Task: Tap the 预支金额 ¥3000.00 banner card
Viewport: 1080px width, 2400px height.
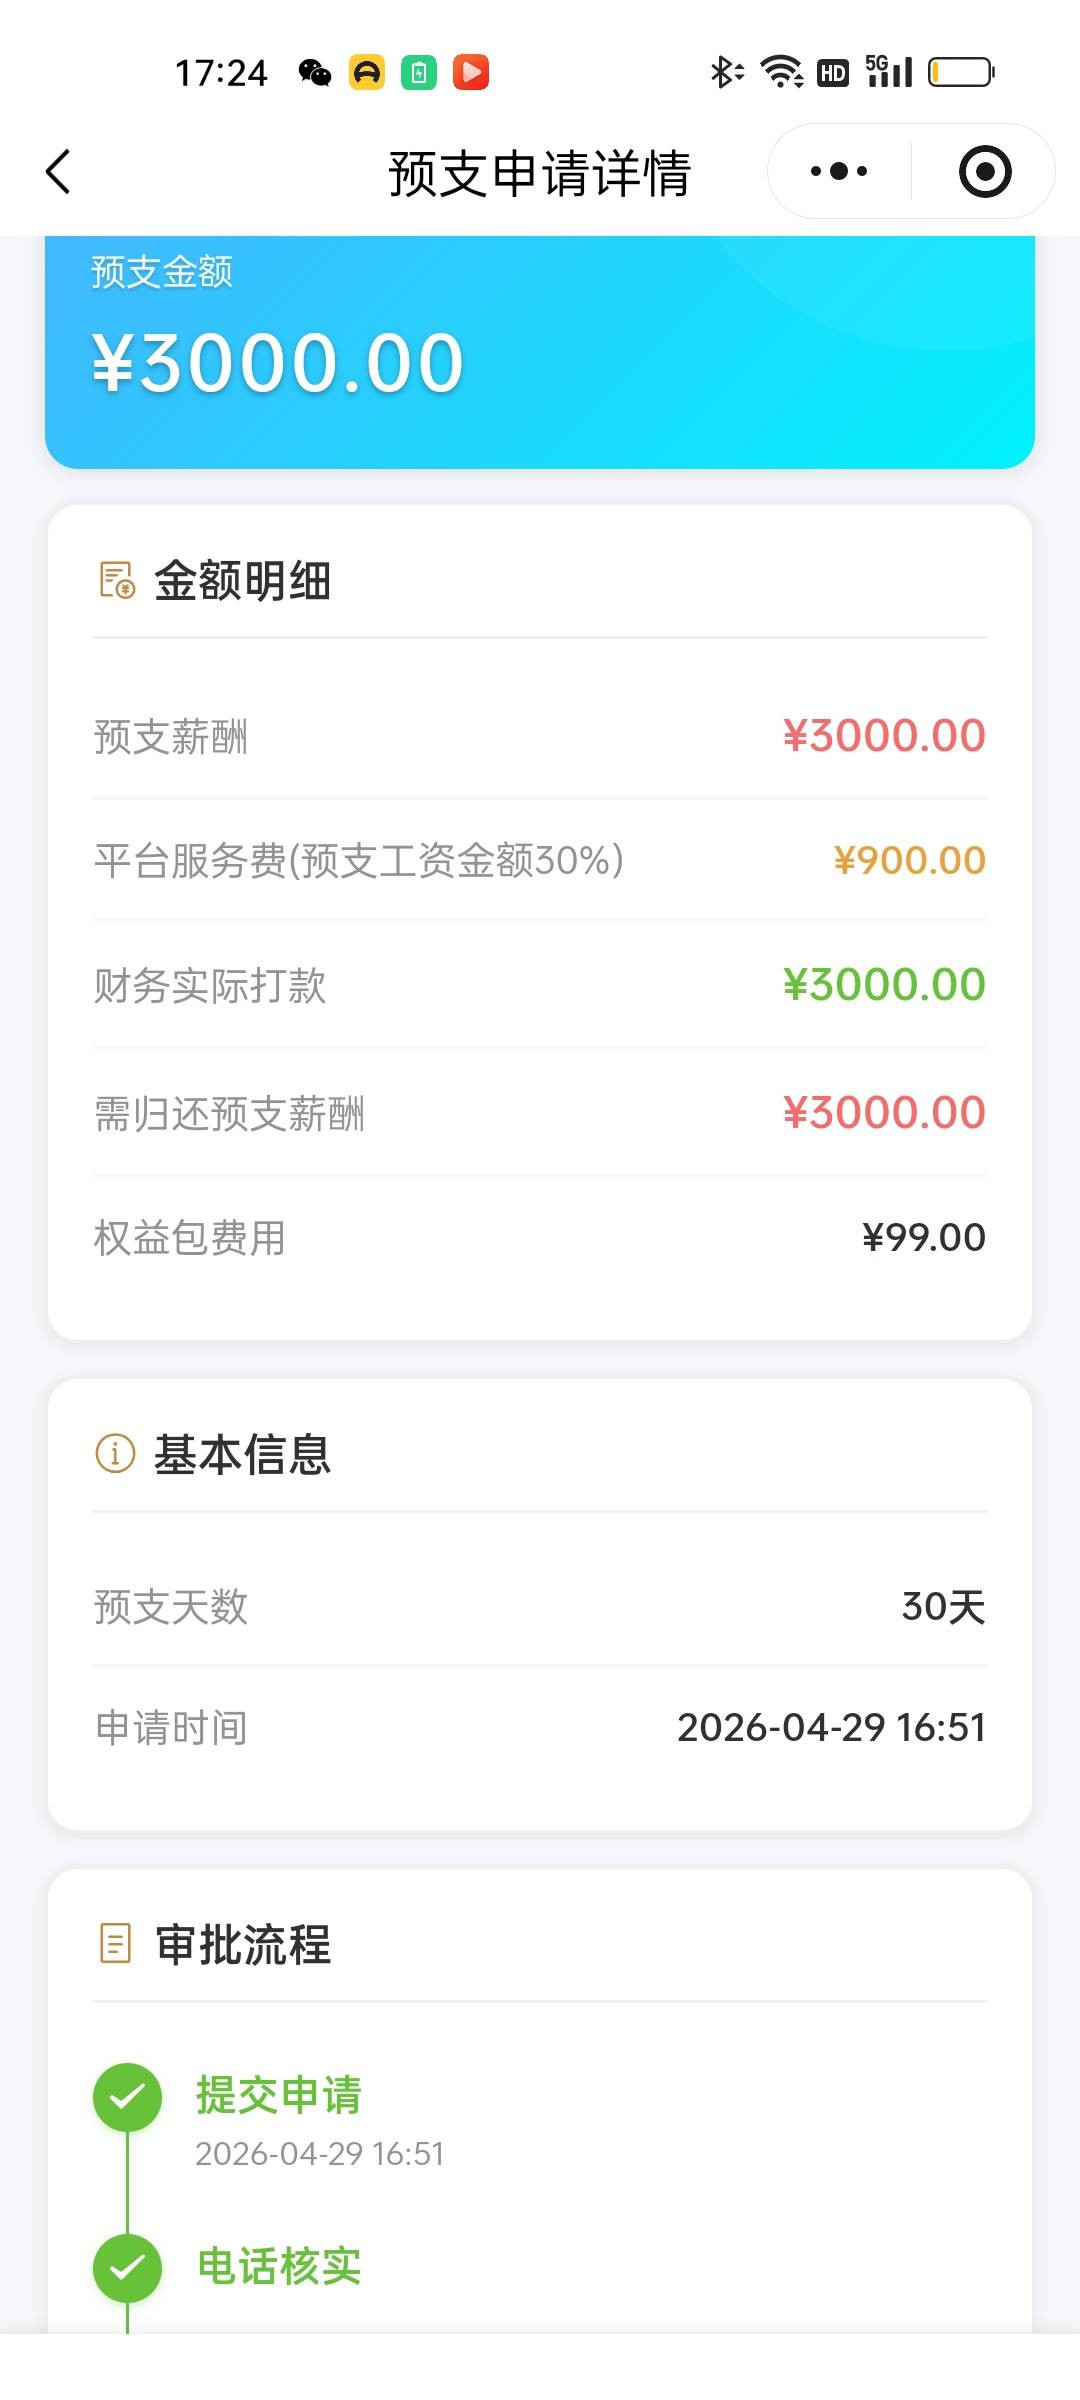Action: (x=540, y=352)
